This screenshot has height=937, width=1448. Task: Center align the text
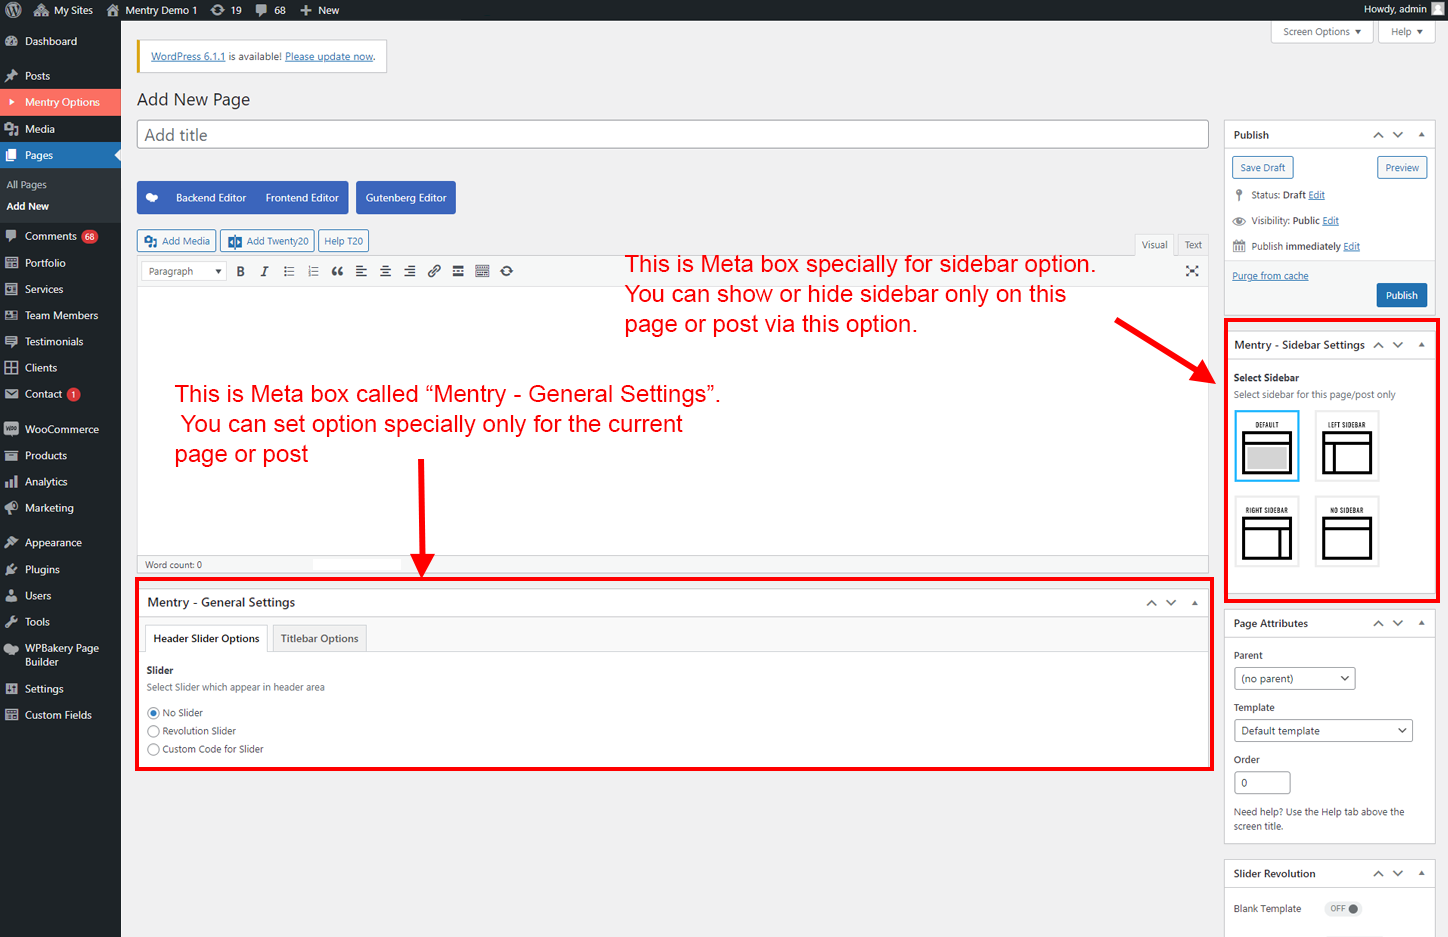[x=385, y=271]
